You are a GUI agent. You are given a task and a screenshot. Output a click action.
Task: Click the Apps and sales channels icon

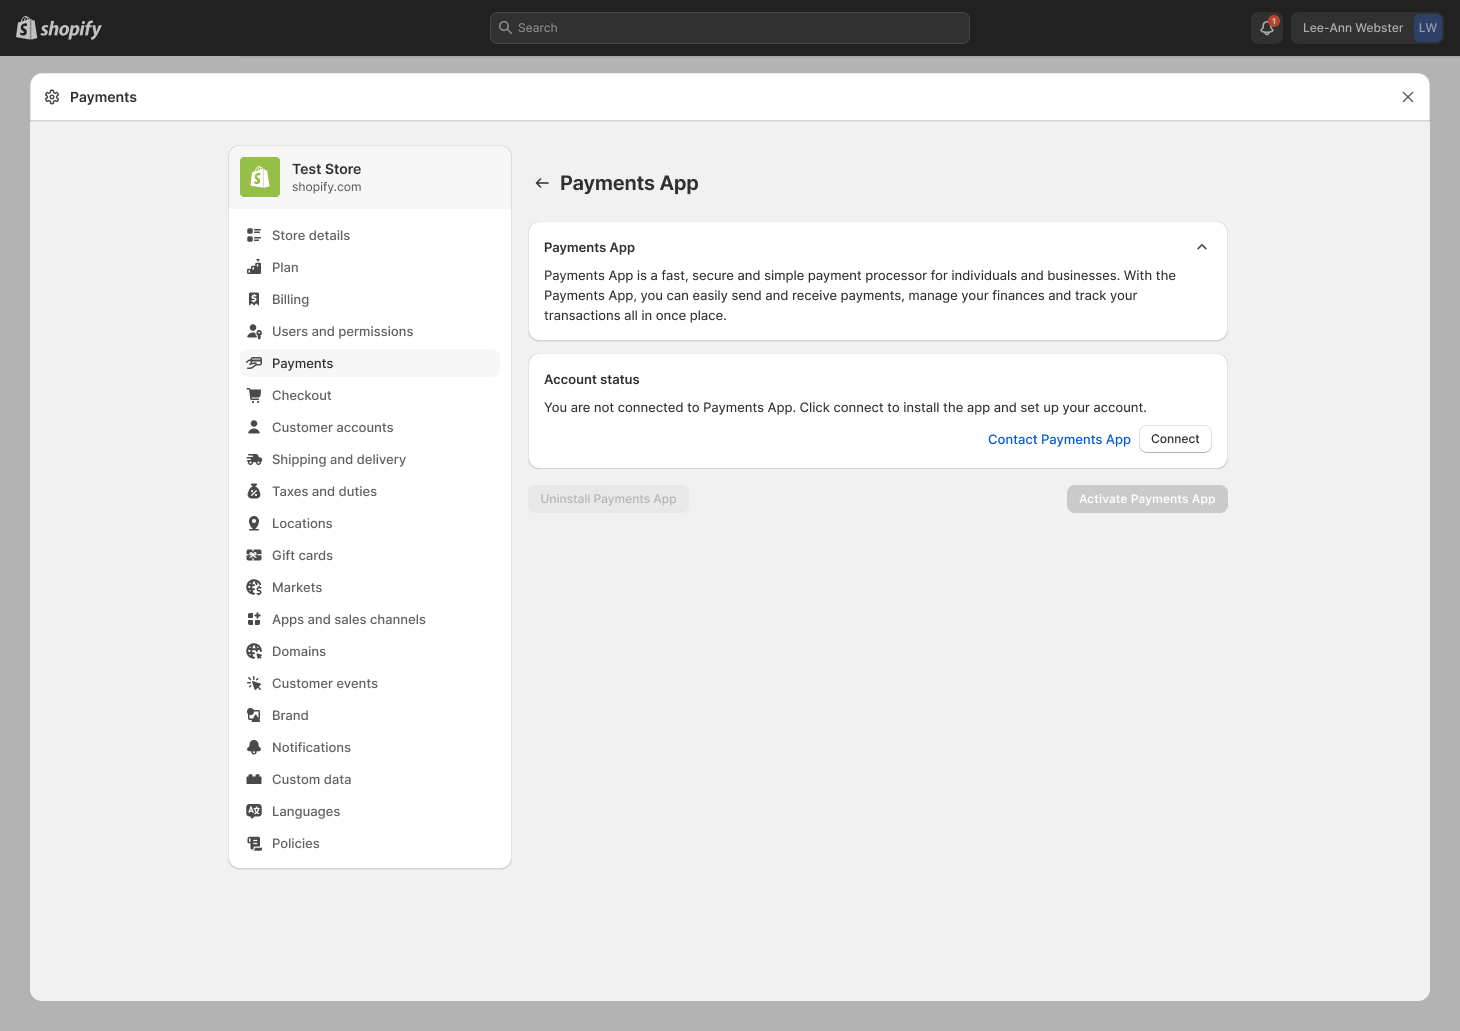[x=254, y=619]
